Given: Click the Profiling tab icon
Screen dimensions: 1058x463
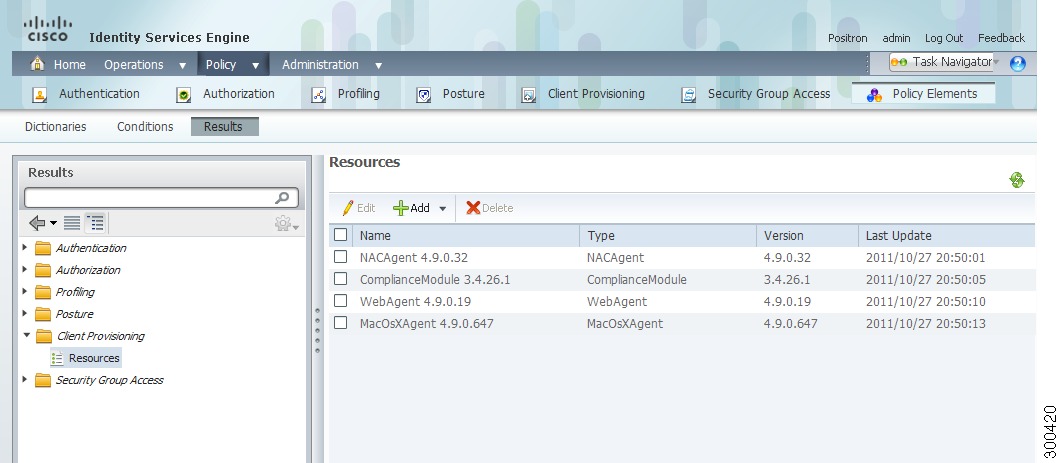Looking at the screenshot, I should coord(318,95).
